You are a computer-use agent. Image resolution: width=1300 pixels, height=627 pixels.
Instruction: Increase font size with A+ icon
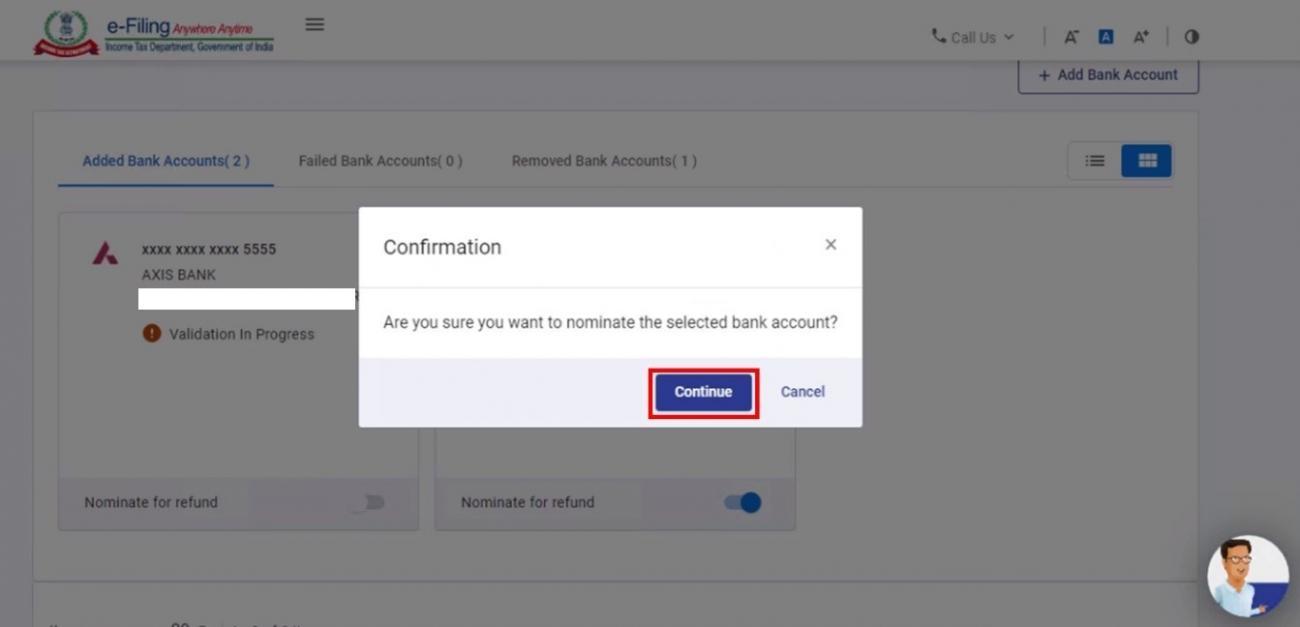click(1141, 37)
